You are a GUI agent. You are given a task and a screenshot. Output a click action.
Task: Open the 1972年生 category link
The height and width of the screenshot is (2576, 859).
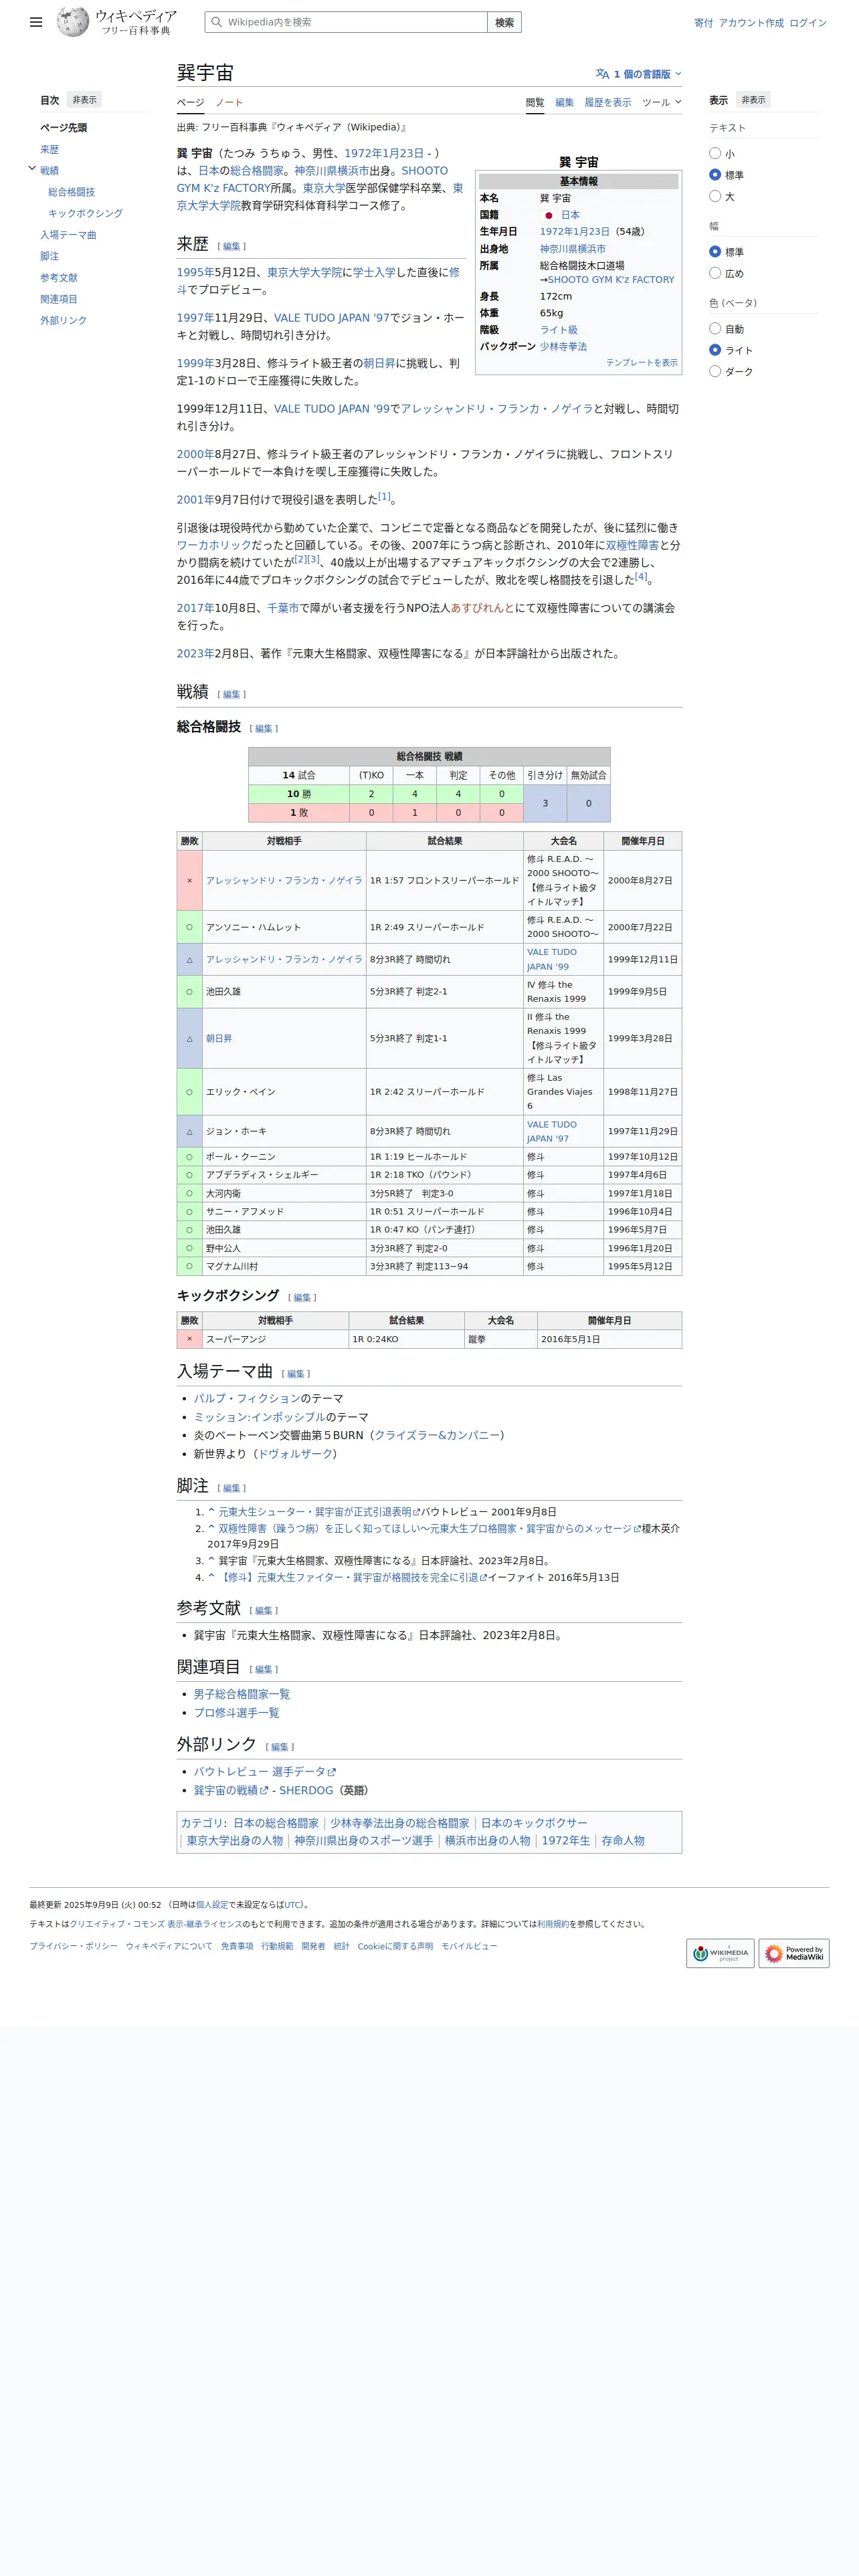(x=566, y=1840)
